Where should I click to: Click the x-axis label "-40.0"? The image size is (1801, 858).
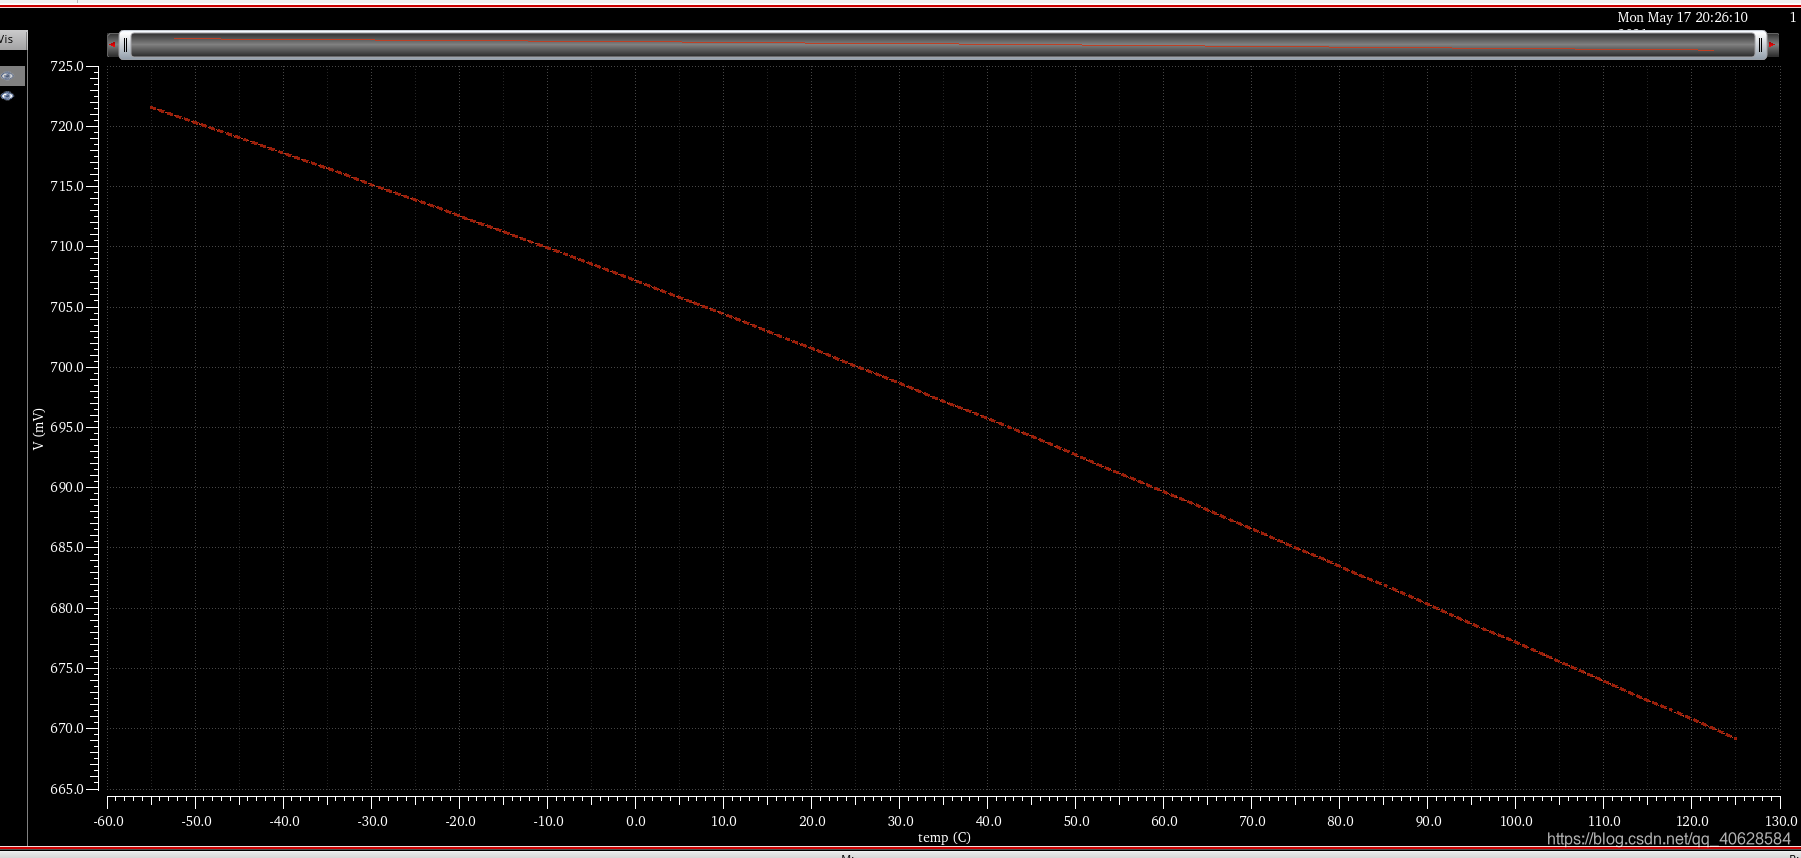click(x=284, y=821)
